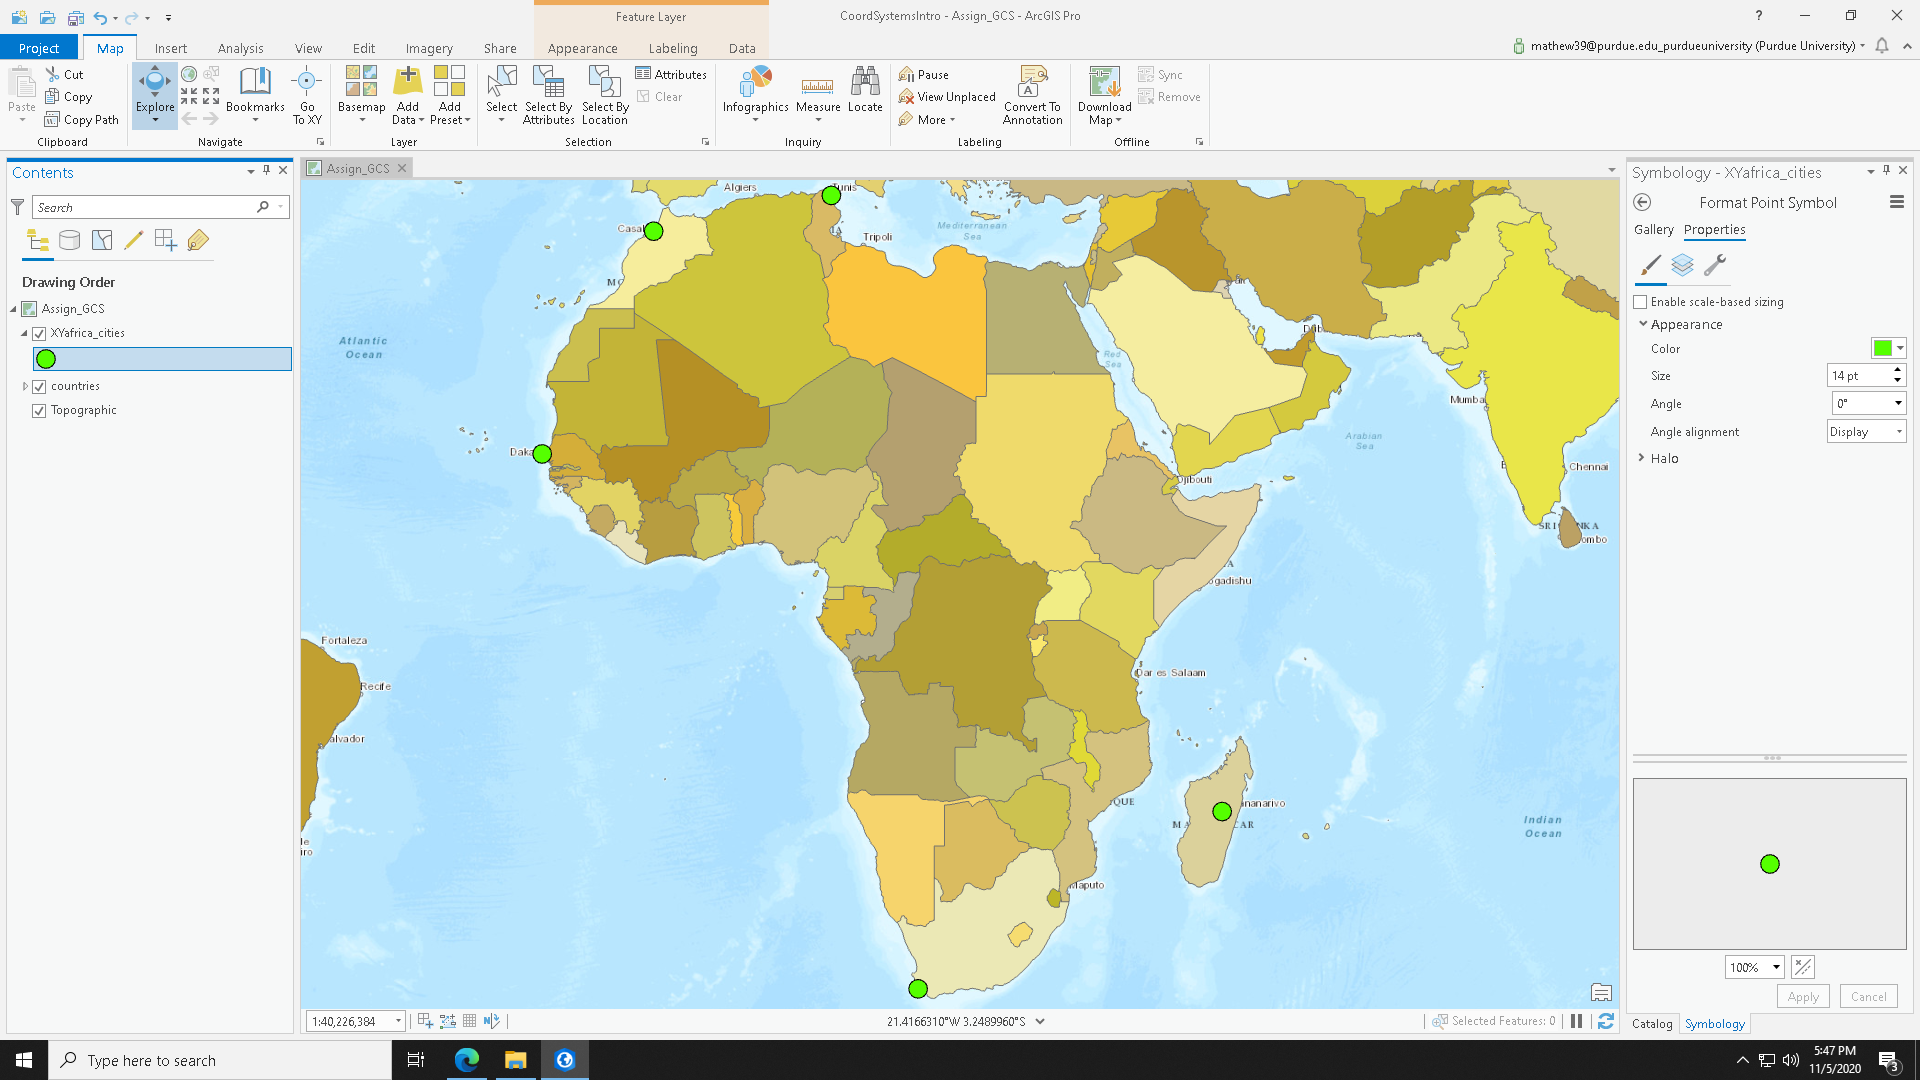Open Select By Attributes
Screen dimensions: 1920x1080
(x=547, y=95)
